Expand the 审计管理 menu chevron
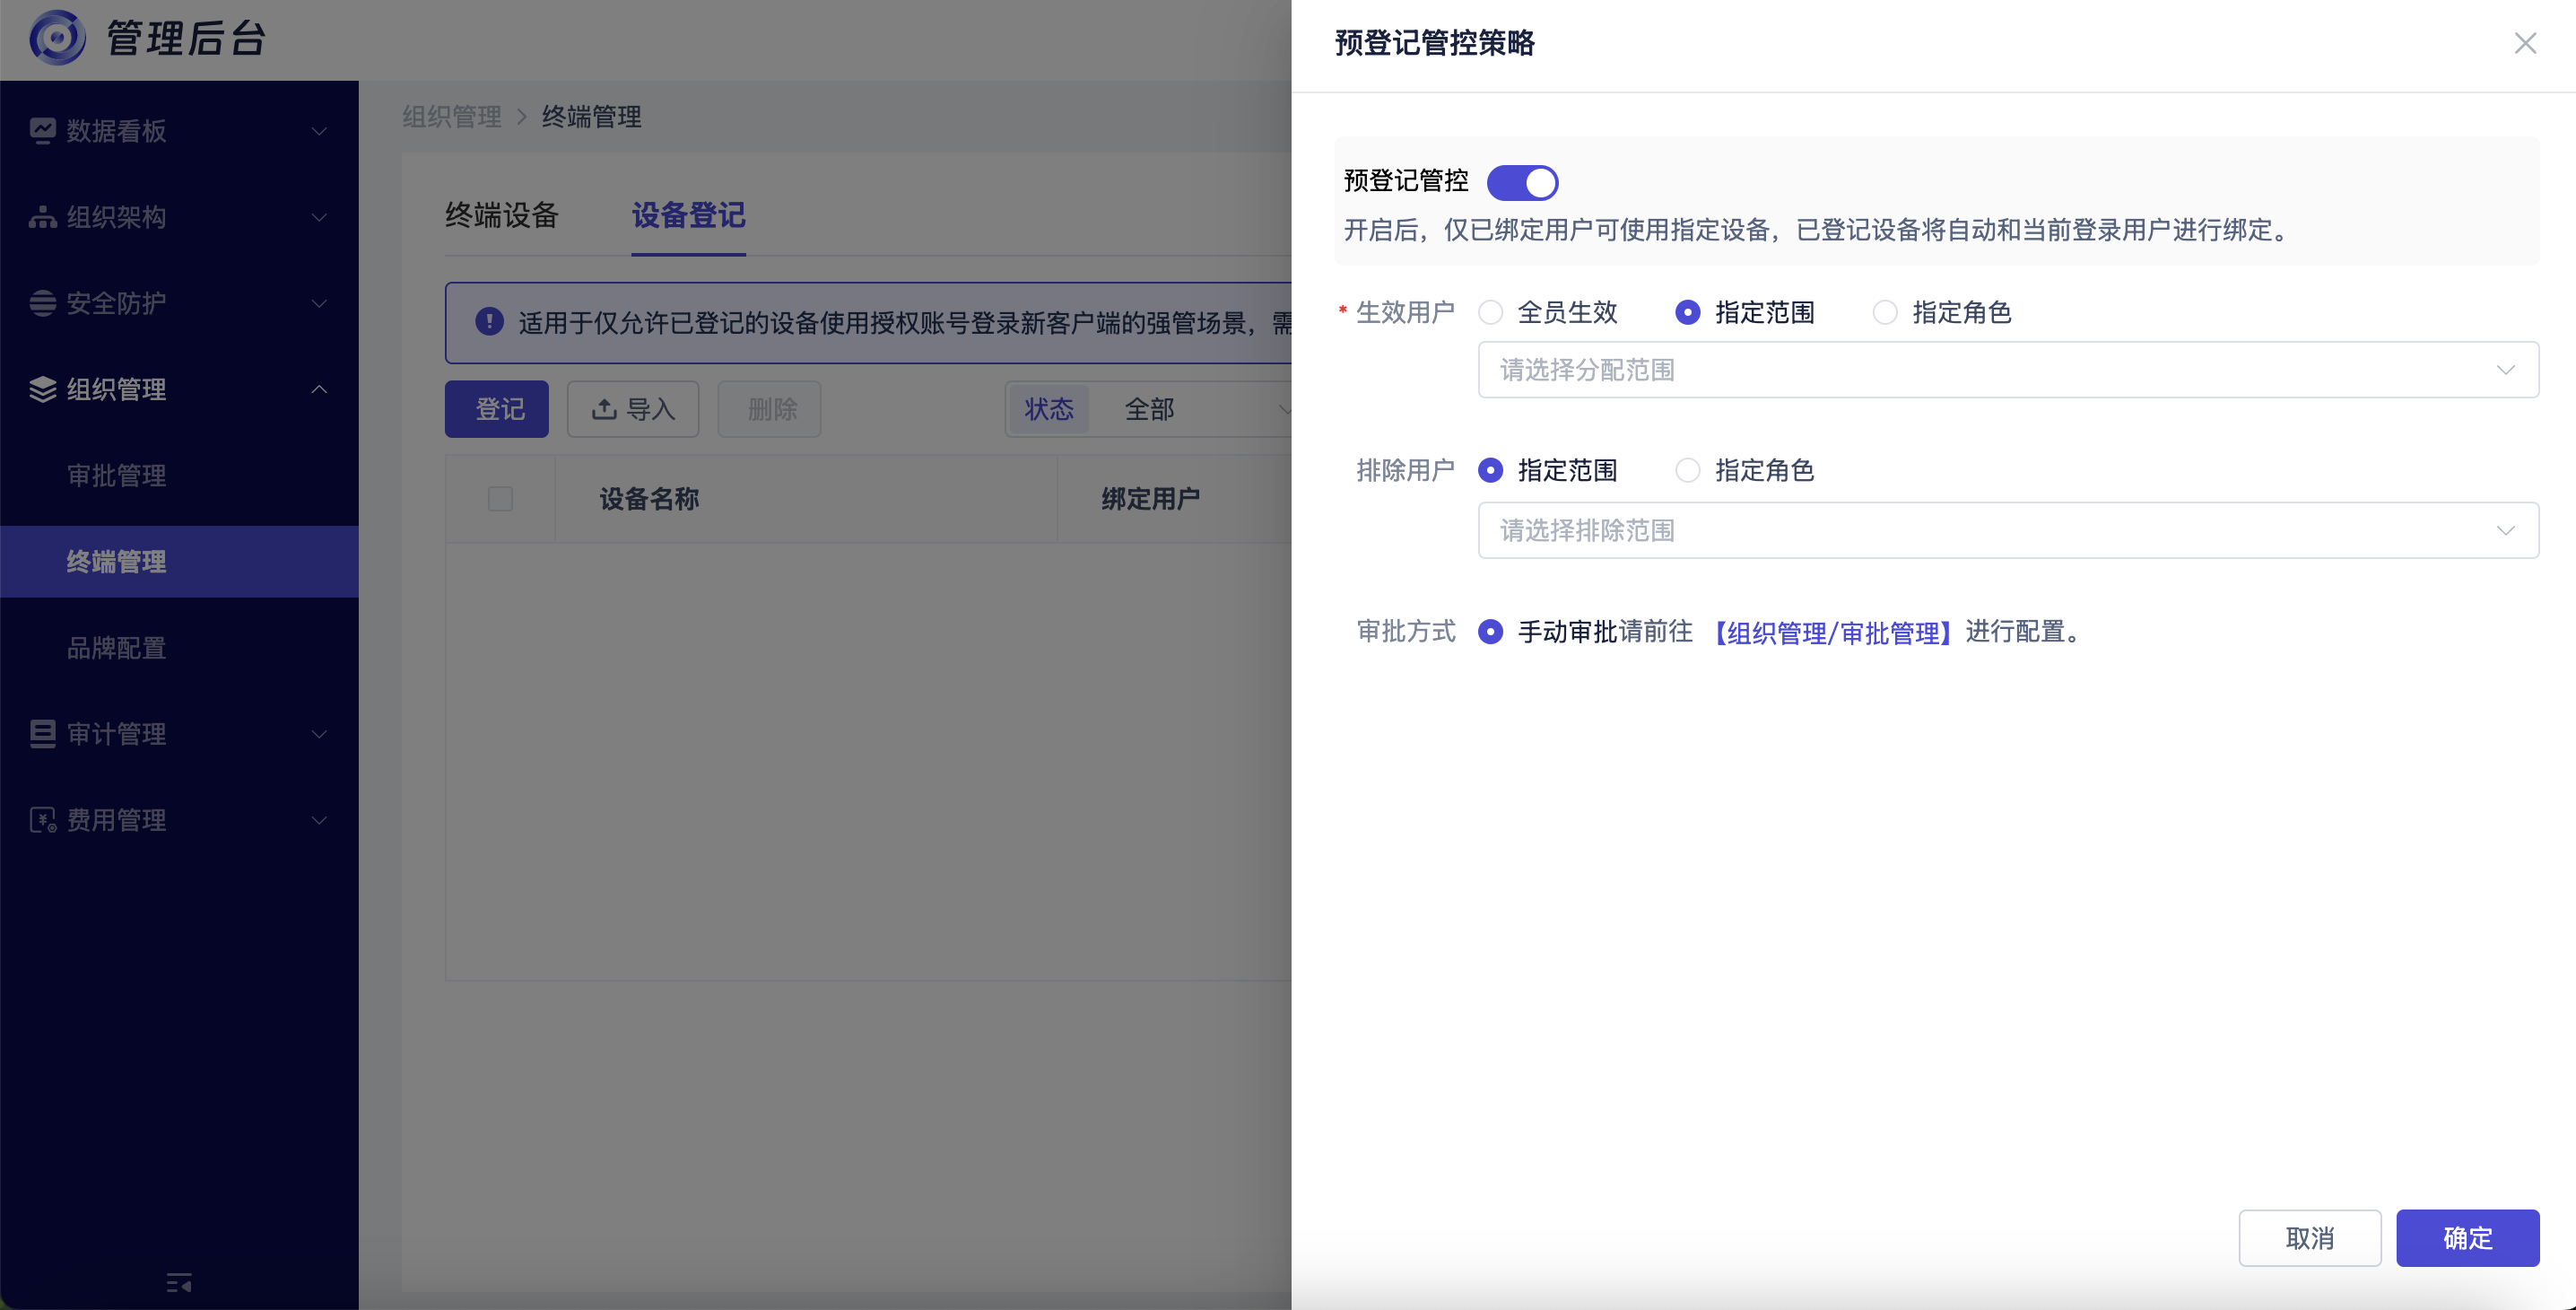Screen dimensions: 2576x1310 click(x=319, y=734)
